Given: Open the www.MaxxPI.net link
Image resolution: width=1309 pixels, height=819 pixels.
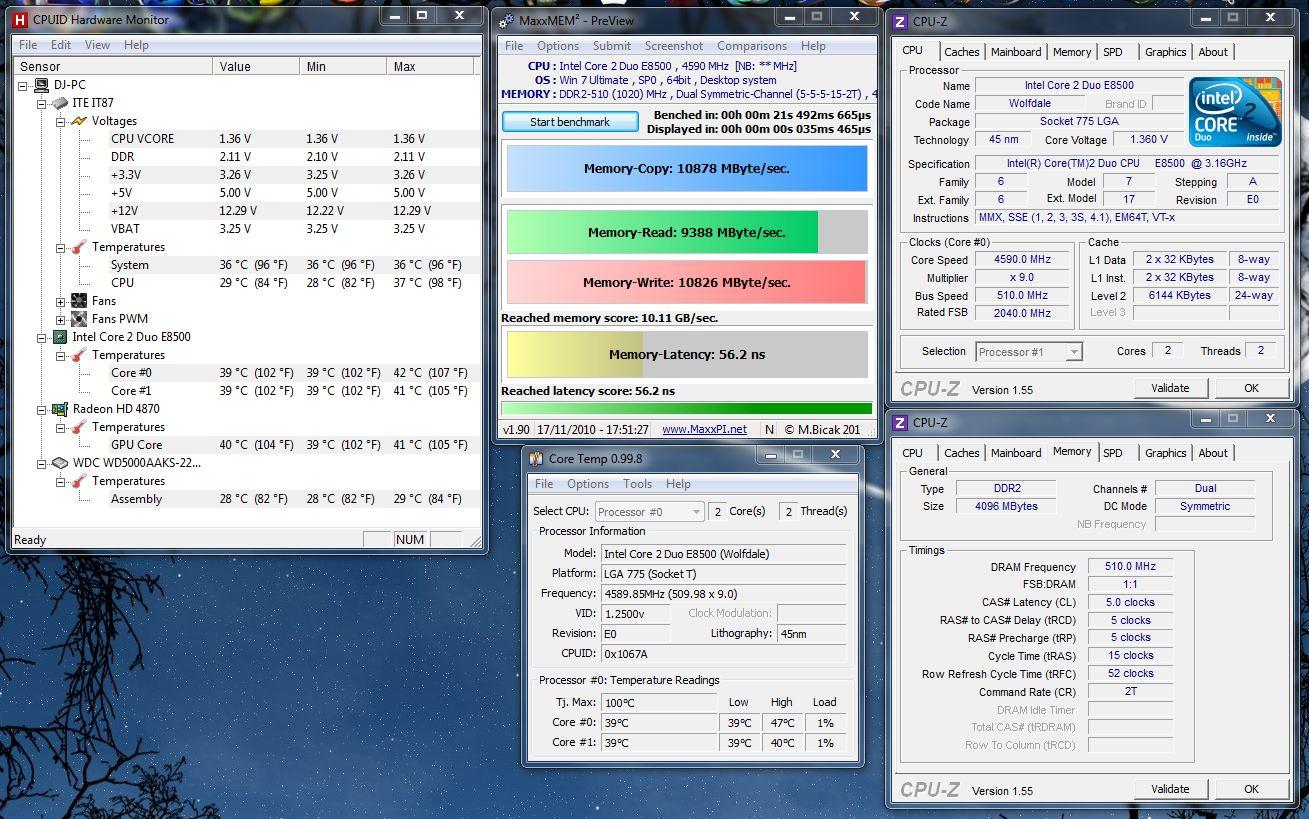Looking at the screenshot, I should coord(704,429).
